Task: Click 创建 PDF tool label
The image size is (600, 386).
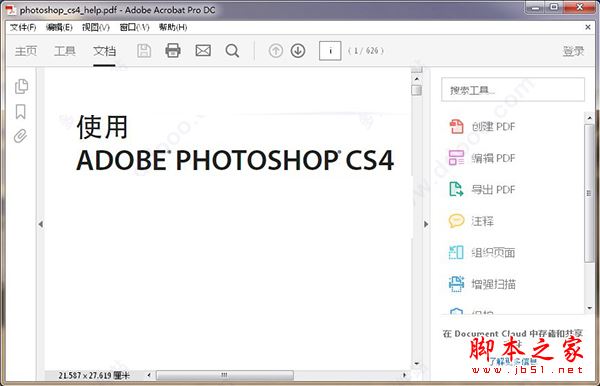Action: click(x=493, y=126)
